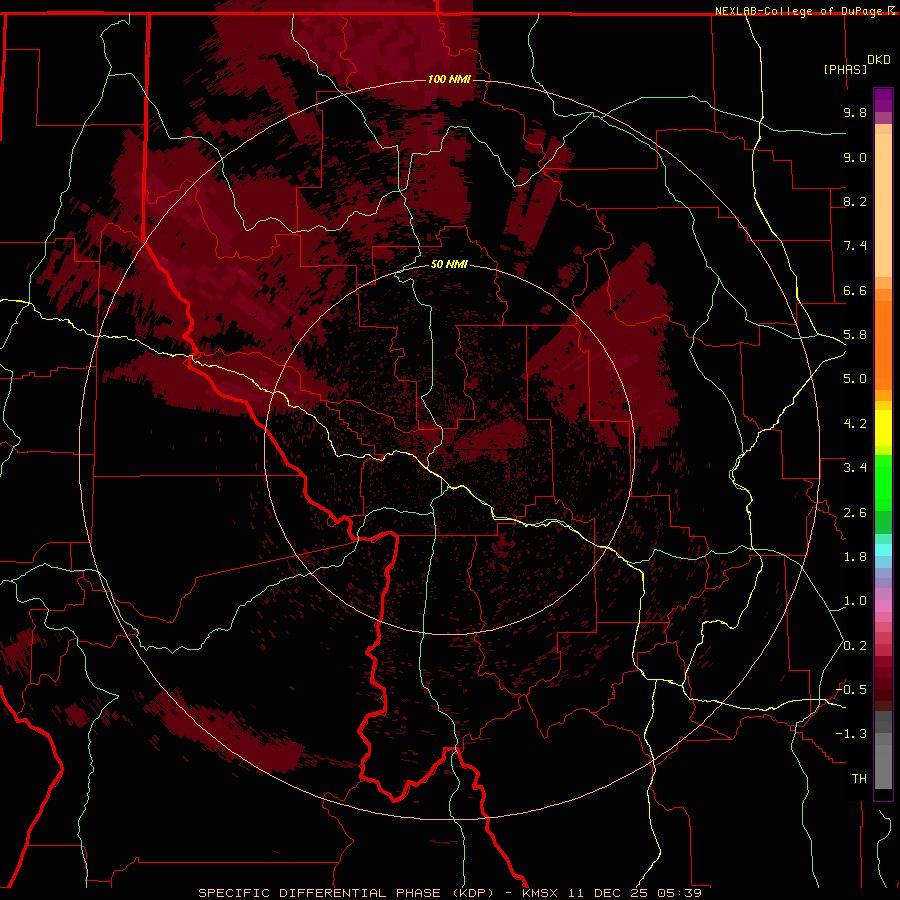900x900 pixels.
Task: Pick the cyan segment of the color bar
Action: coord(883,550)
